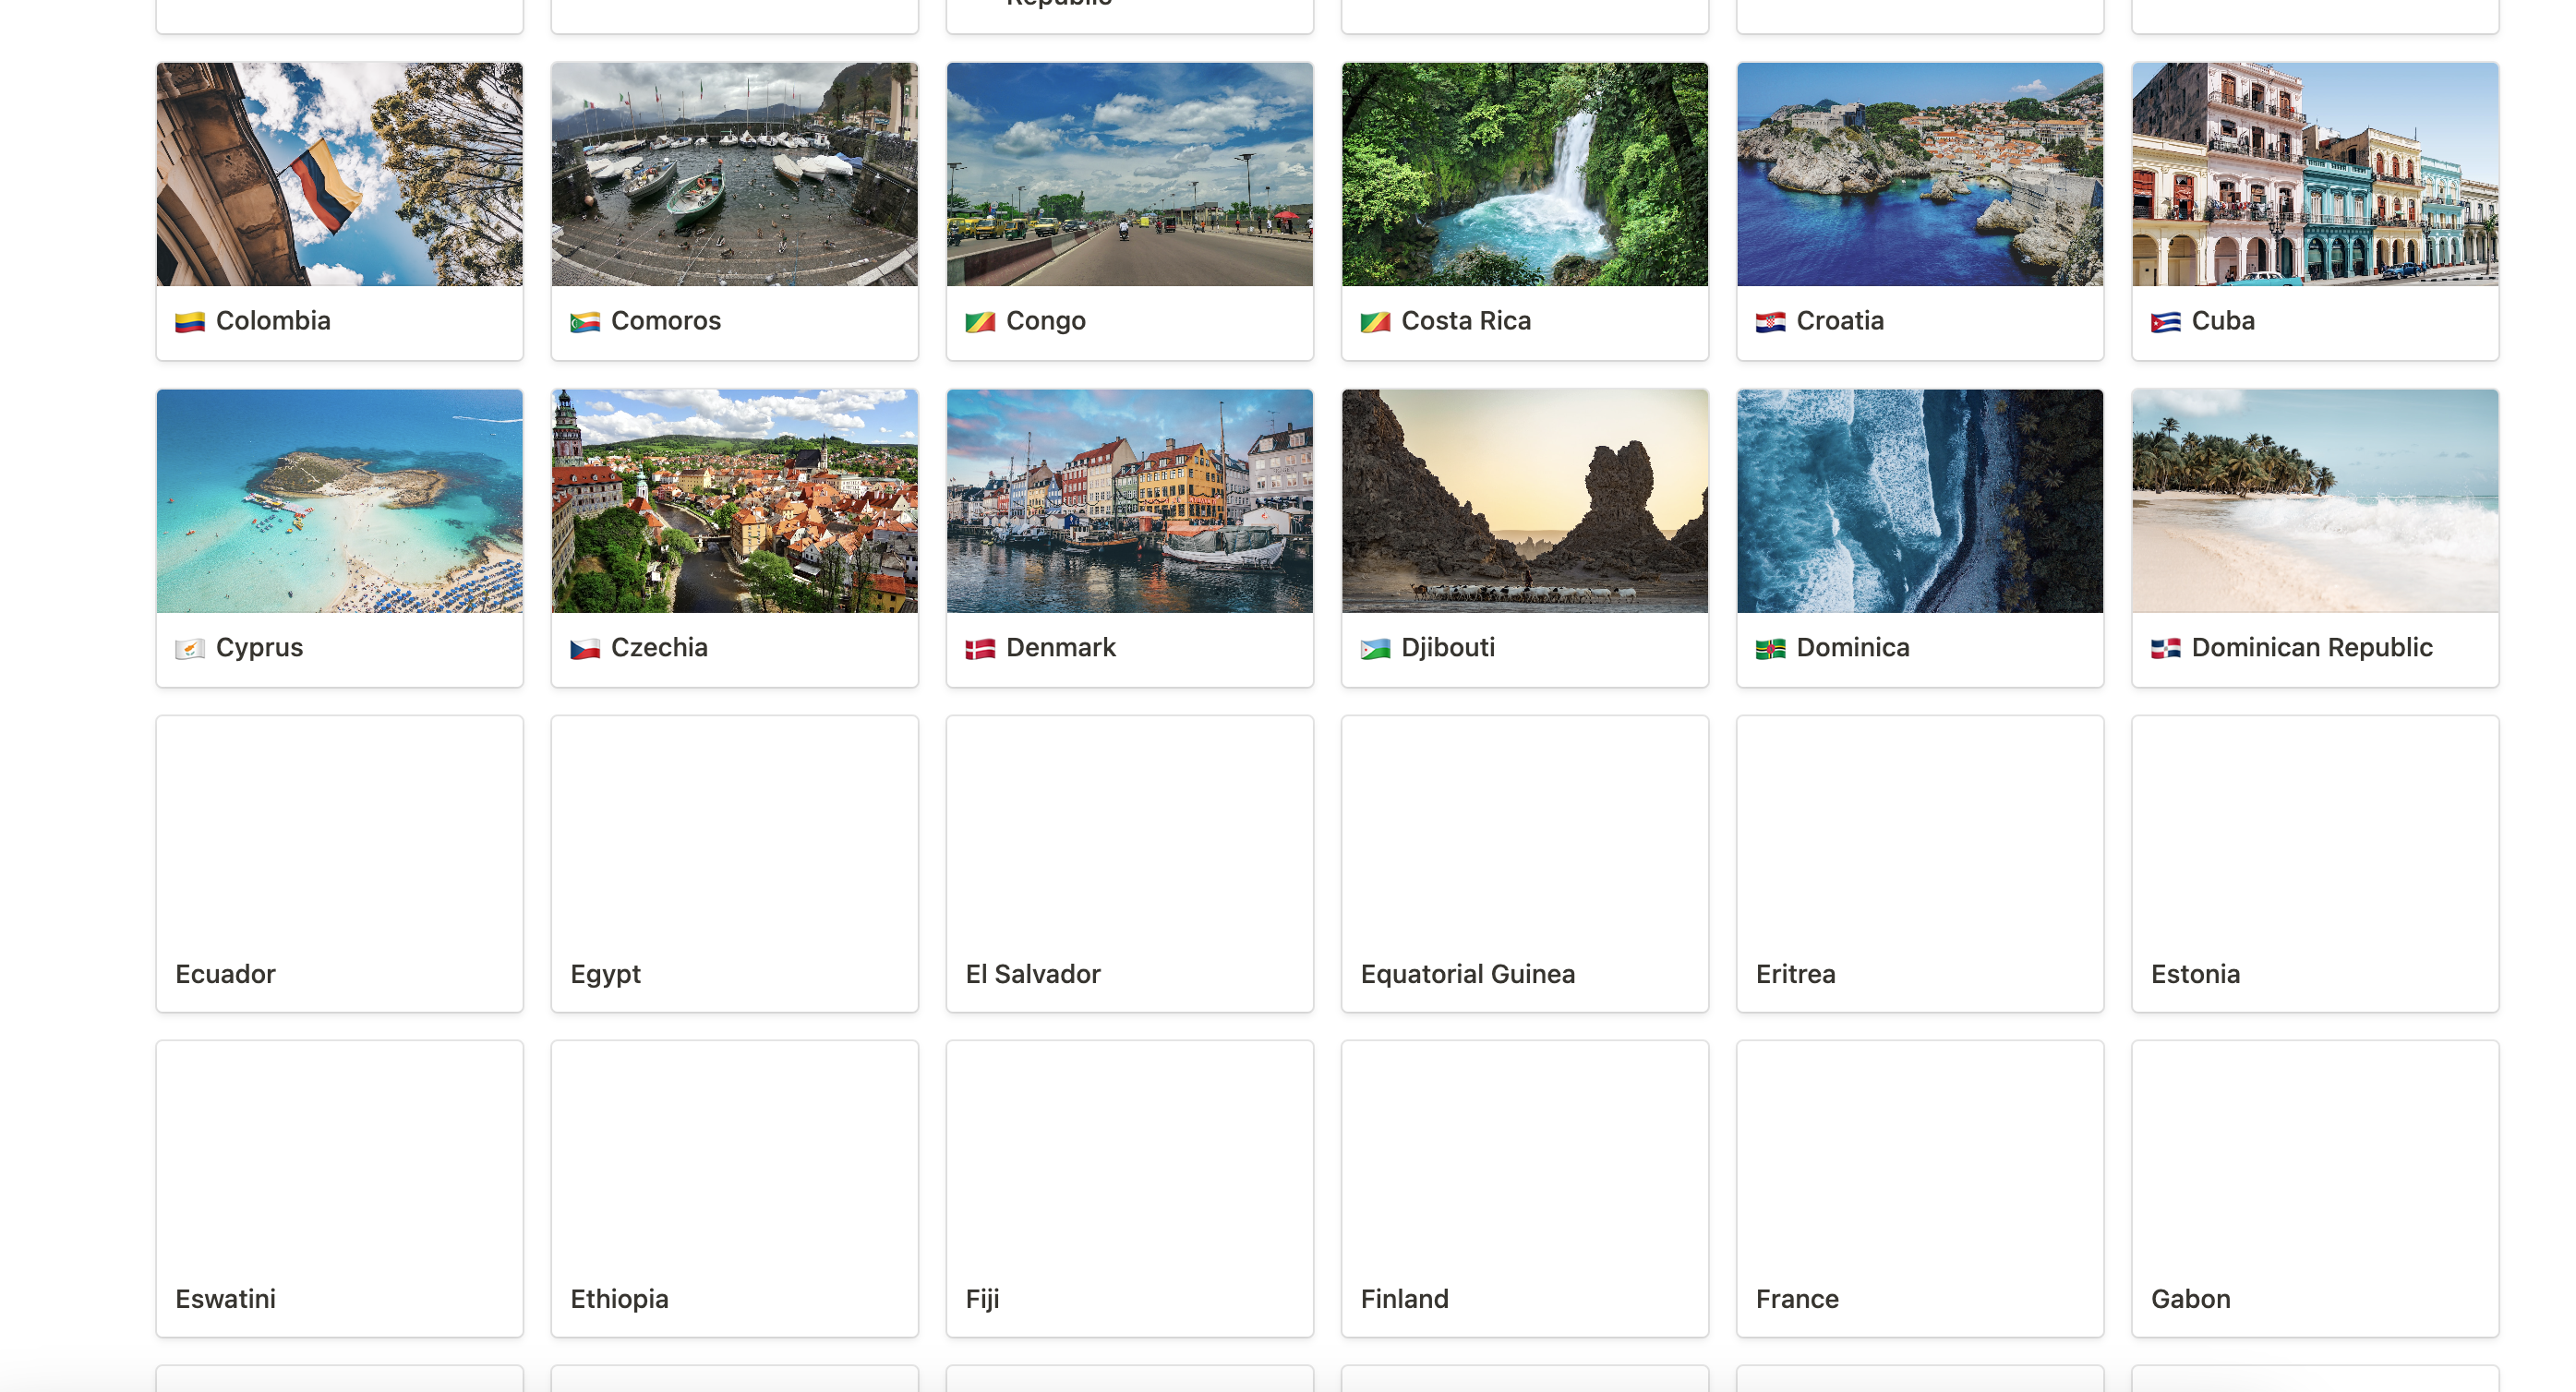The height and width of the screenshot is (1392, 2576).
Task: Open the Gabon card
Action: pyautogui.click(x=2315, y=1189)
